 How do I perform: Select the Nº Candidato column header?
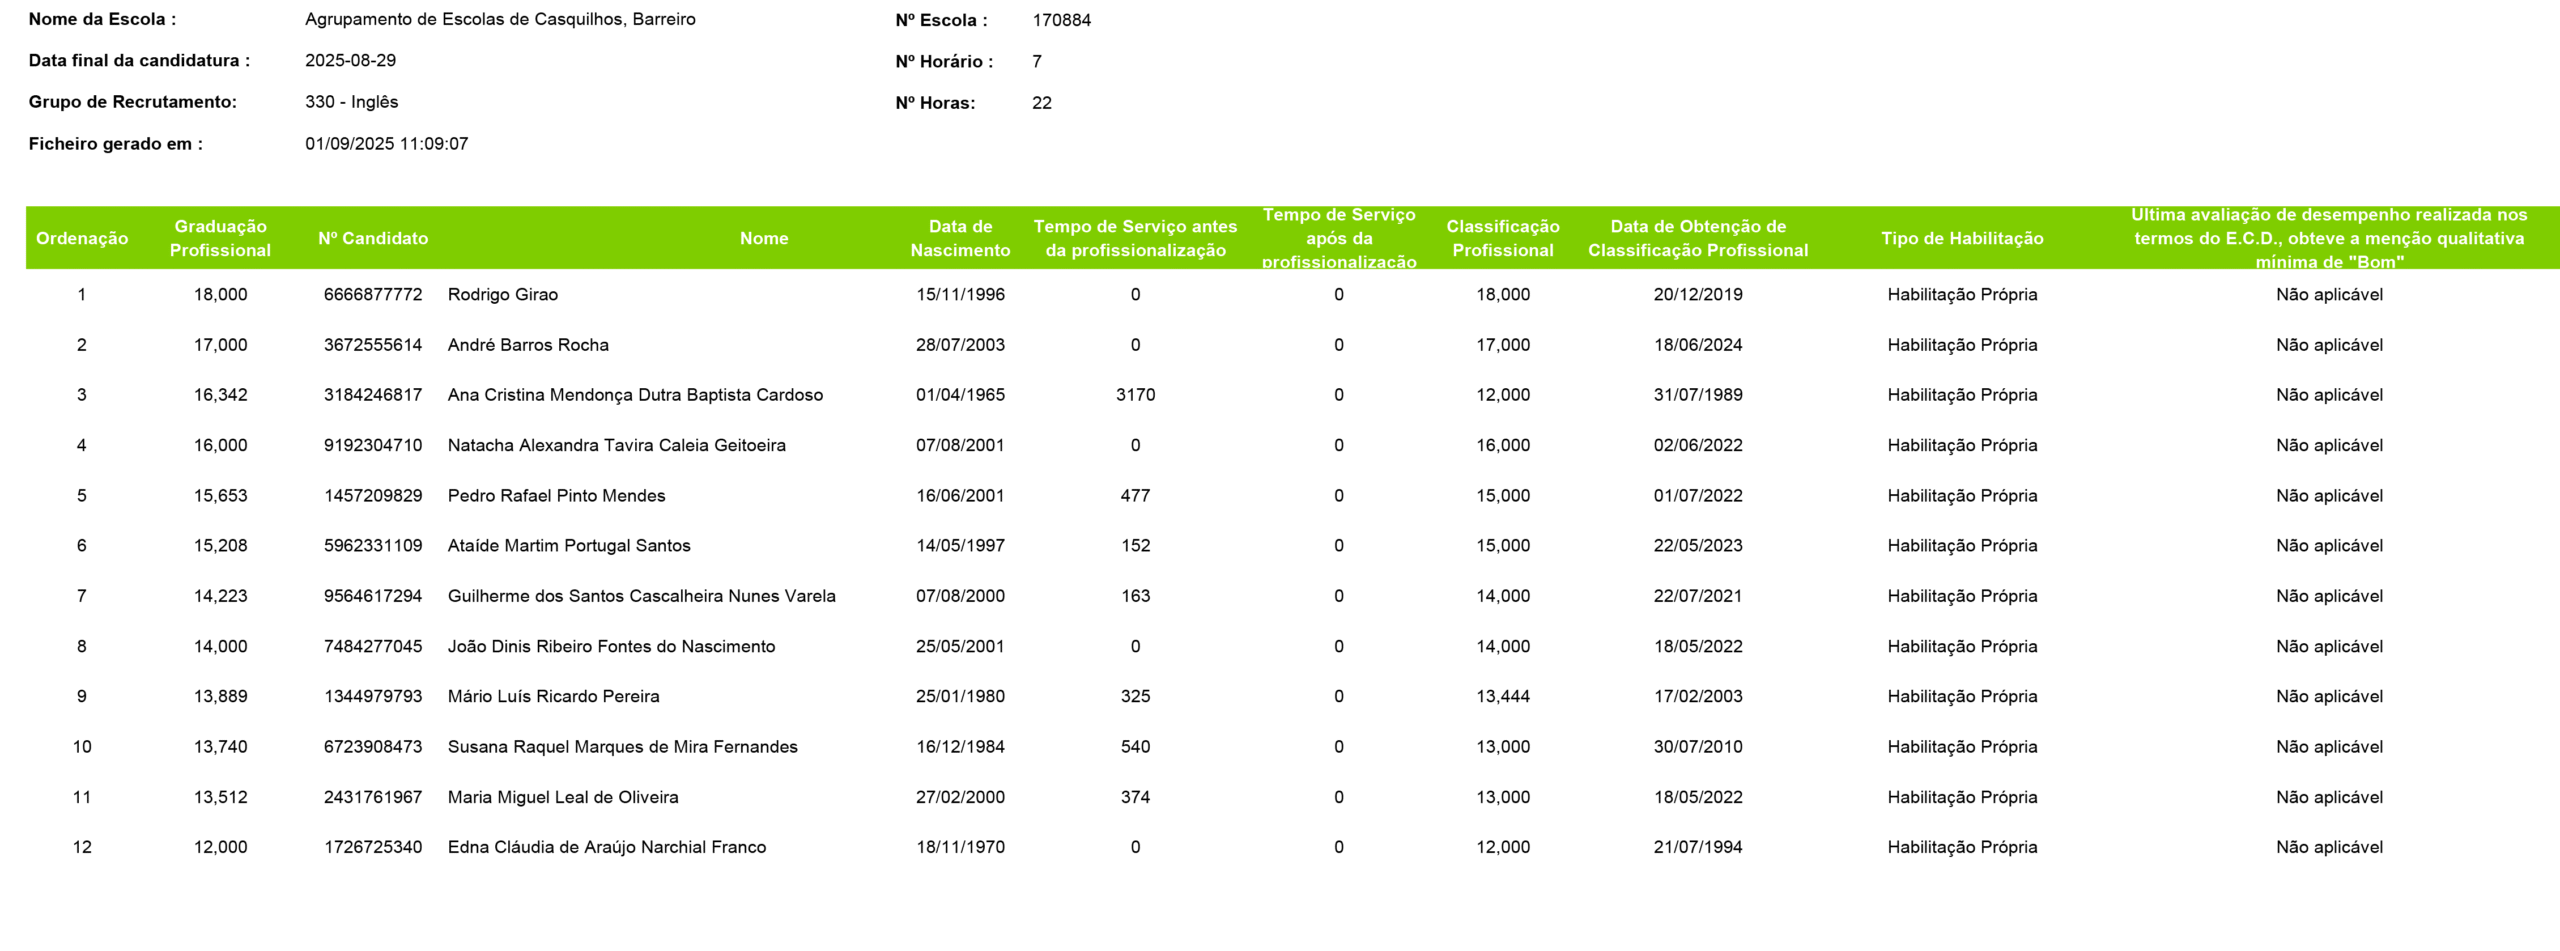coord(373,238)
